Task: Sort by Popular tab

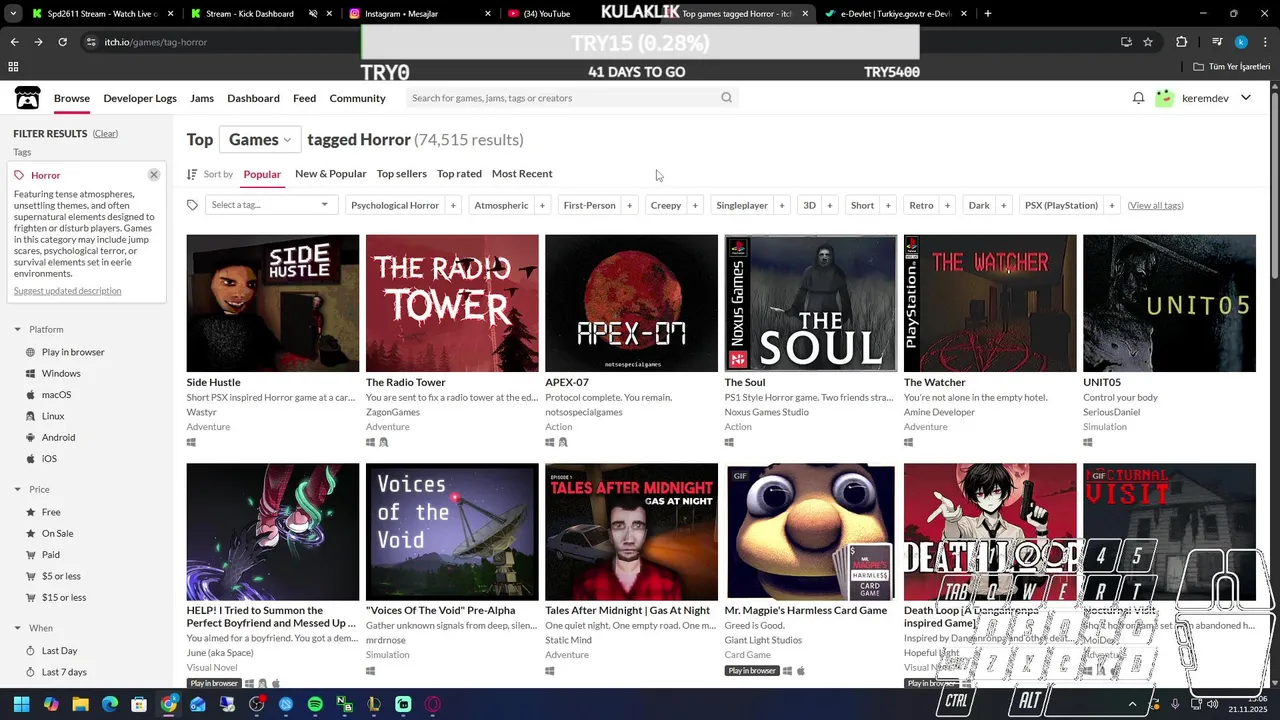Action: tap(262, 174)
